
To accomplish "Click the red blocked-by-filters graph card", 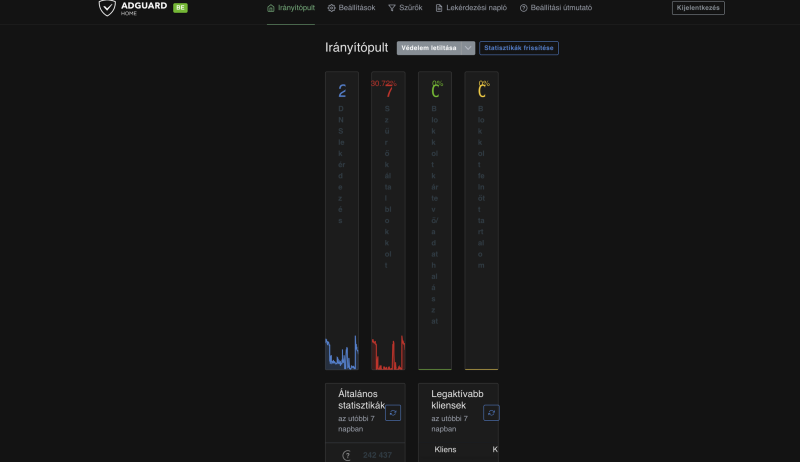I will pyautogui.click(x=388, y=220).
